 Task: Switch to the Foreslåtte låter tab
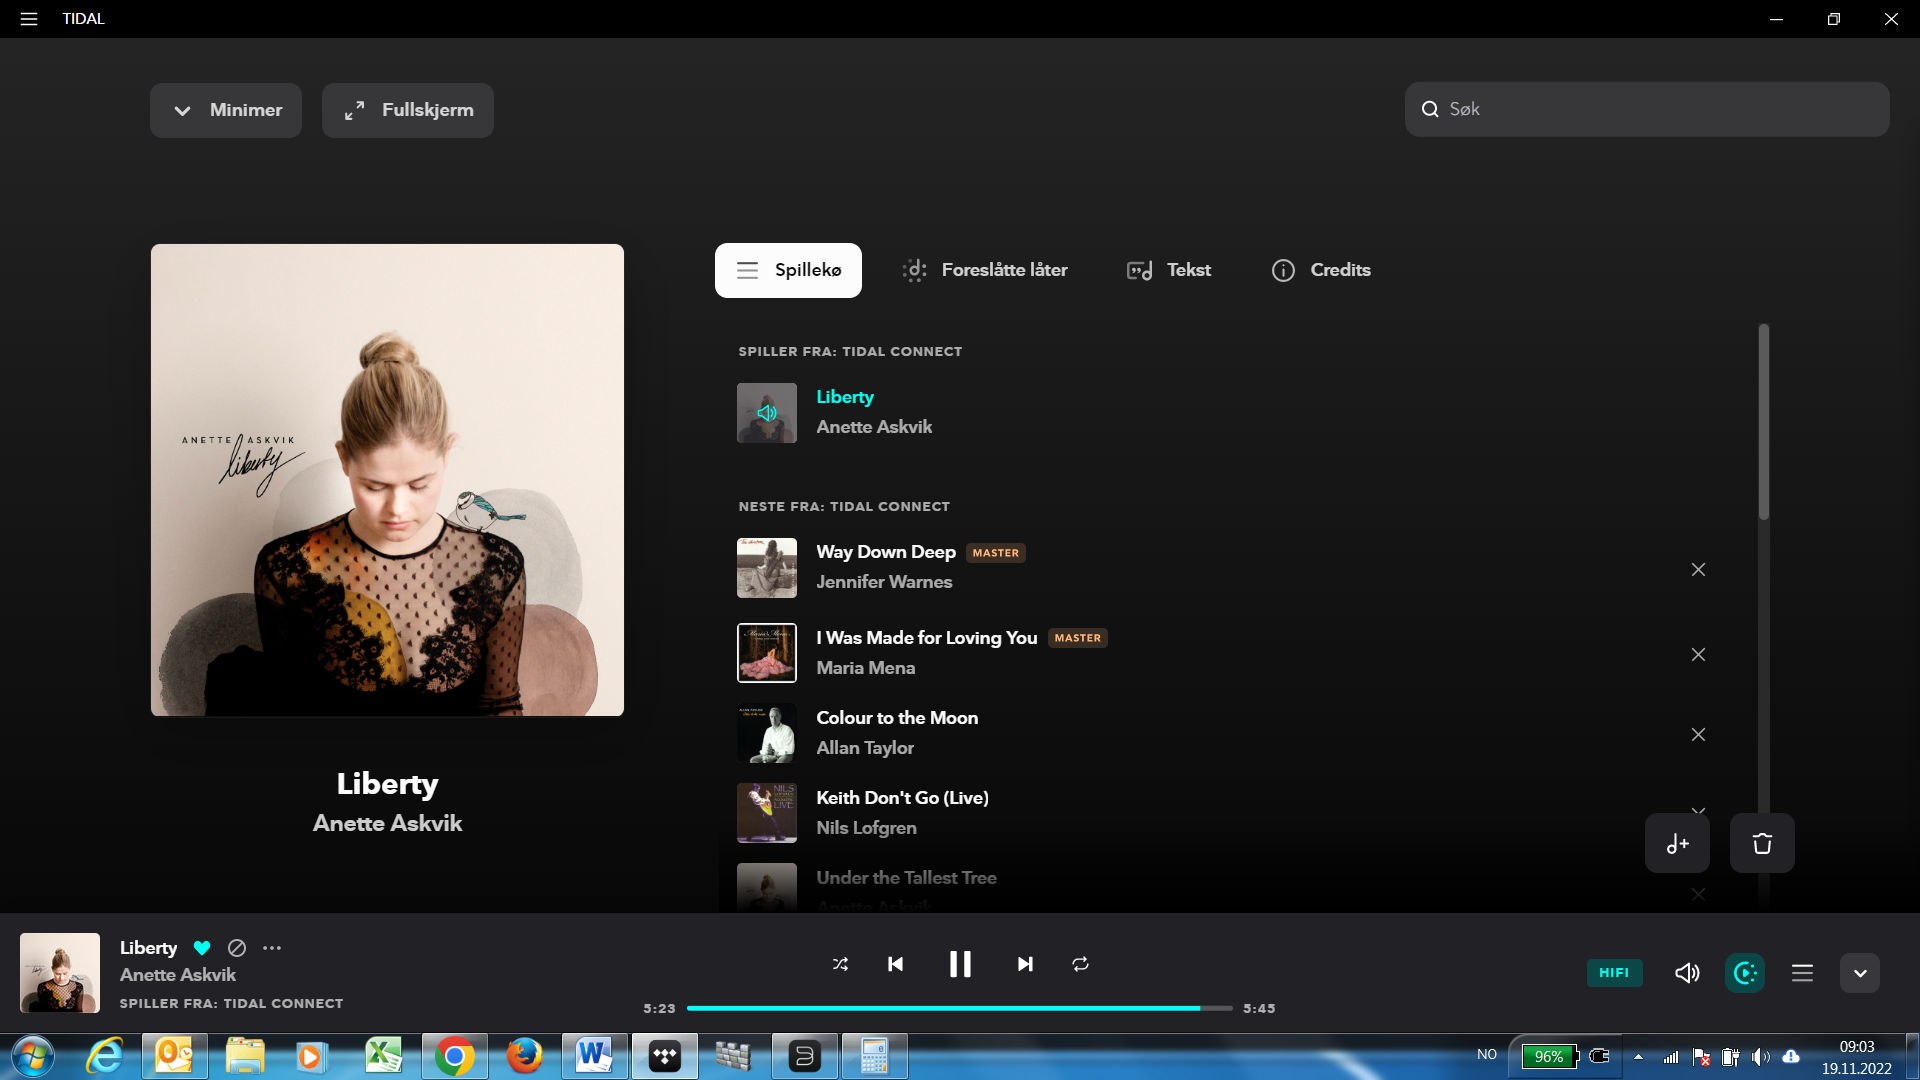[985, 270]
